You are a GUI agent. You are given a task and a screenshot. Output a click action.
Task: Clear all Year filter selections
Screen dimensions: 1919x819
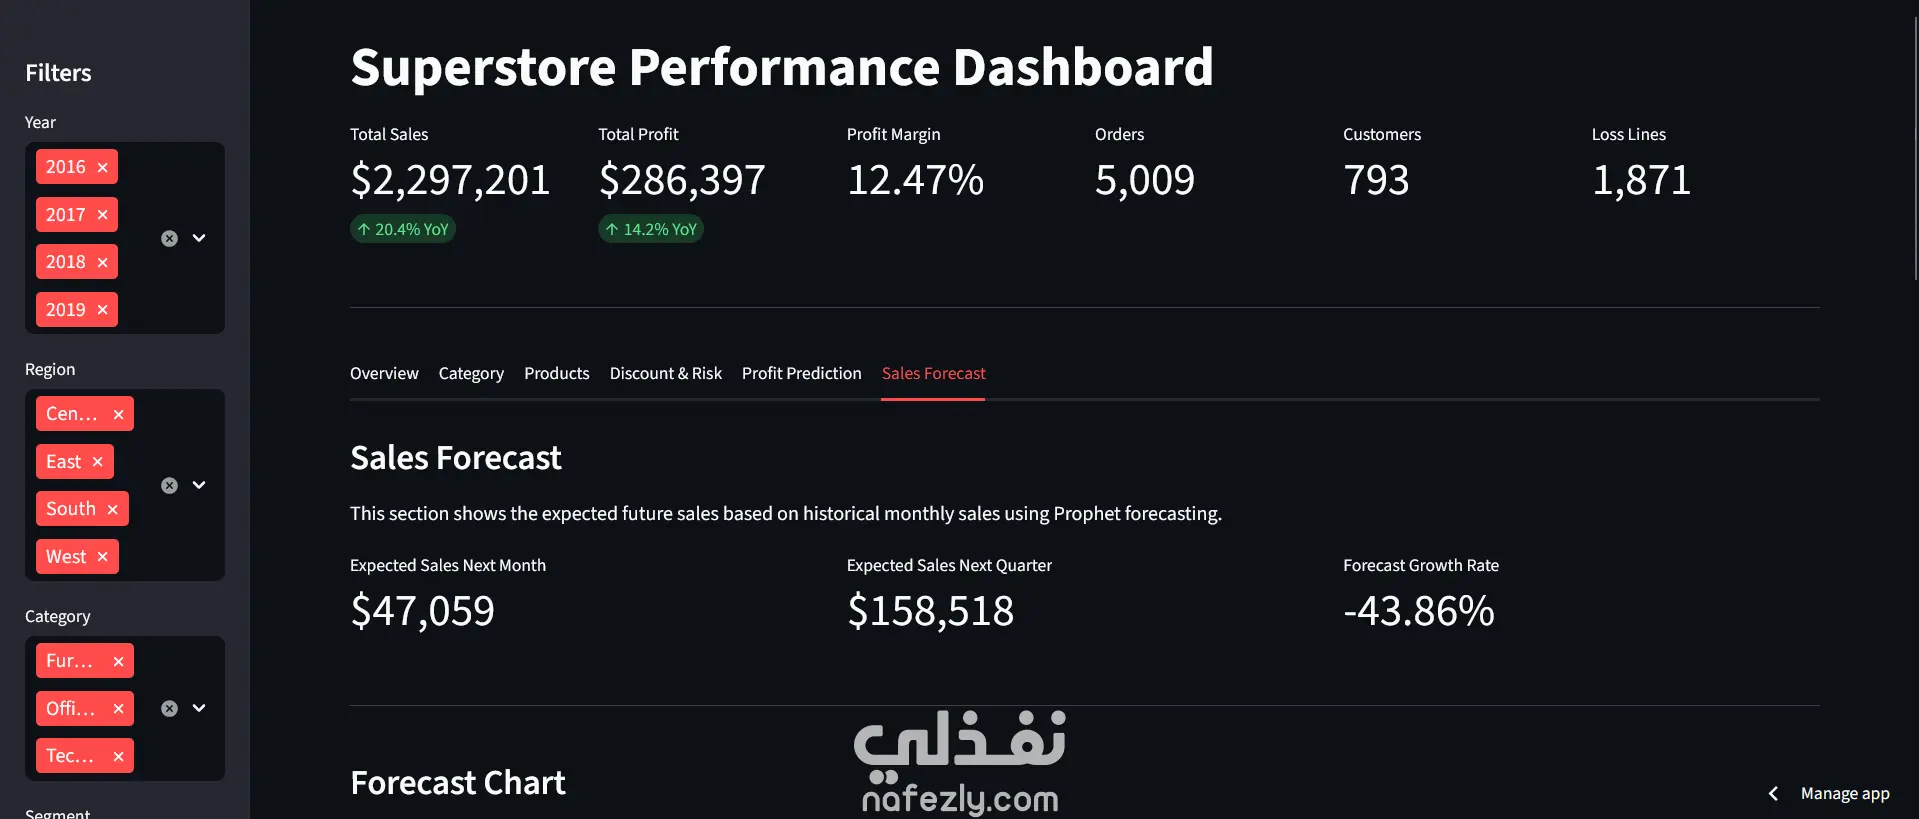click(x=170, y=238)
